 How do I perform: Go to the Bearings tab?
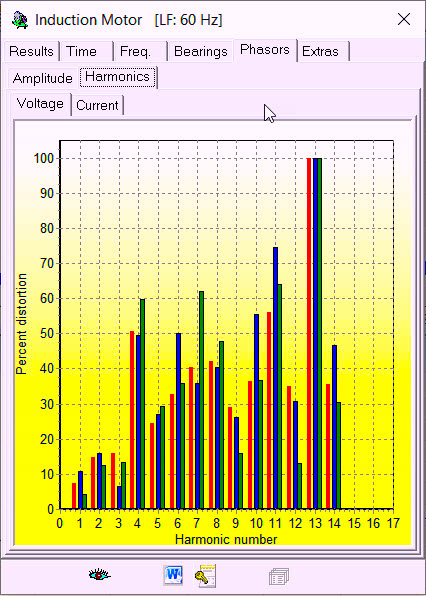tap(201, 51)
